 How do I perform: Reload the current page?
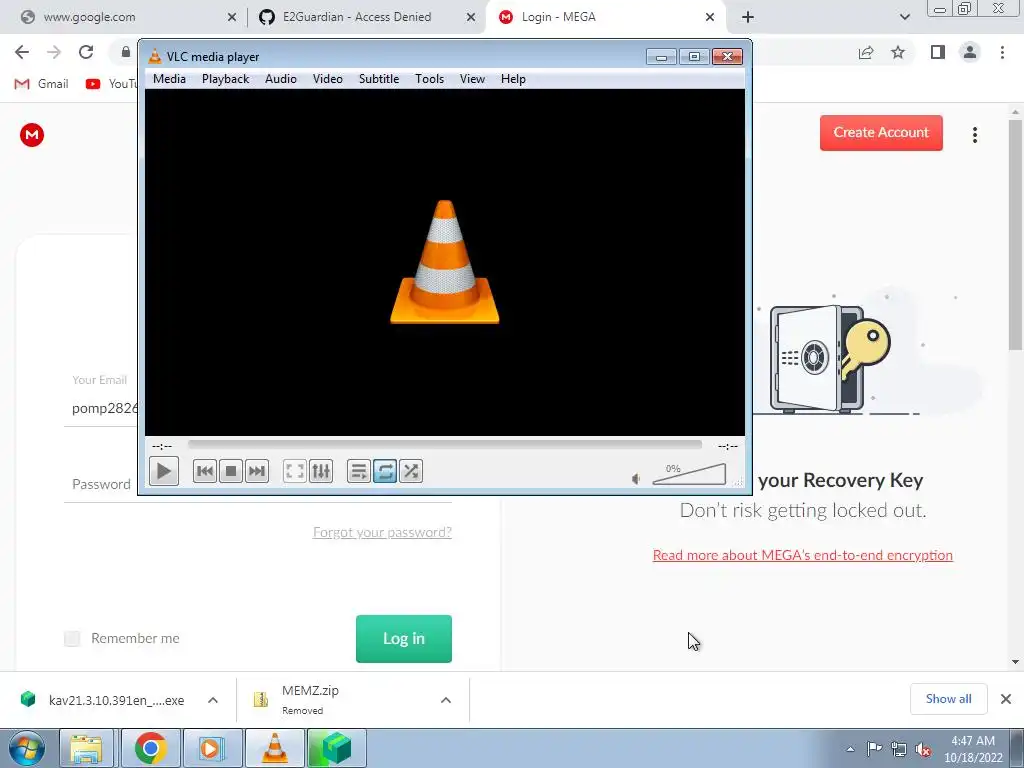pos(86,52)
